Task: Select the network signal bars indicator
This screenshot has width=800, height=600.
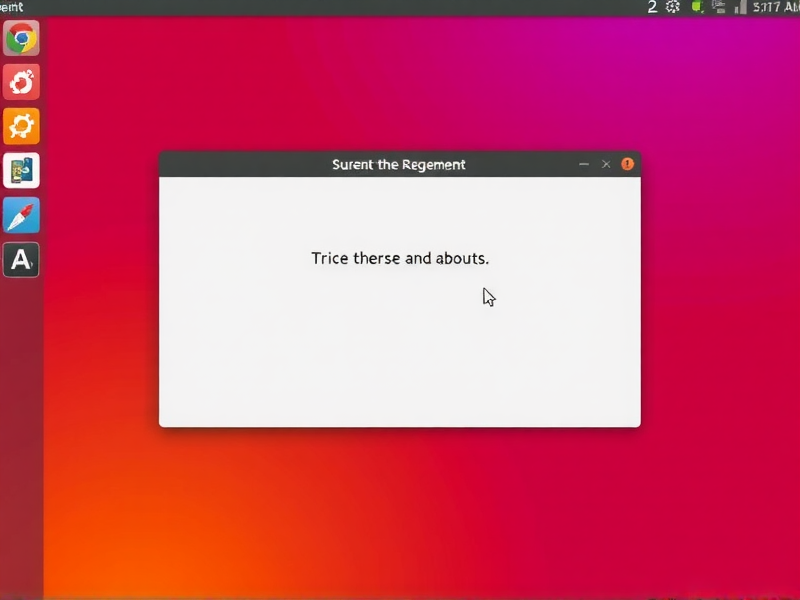Action: (x=739, y=8)
